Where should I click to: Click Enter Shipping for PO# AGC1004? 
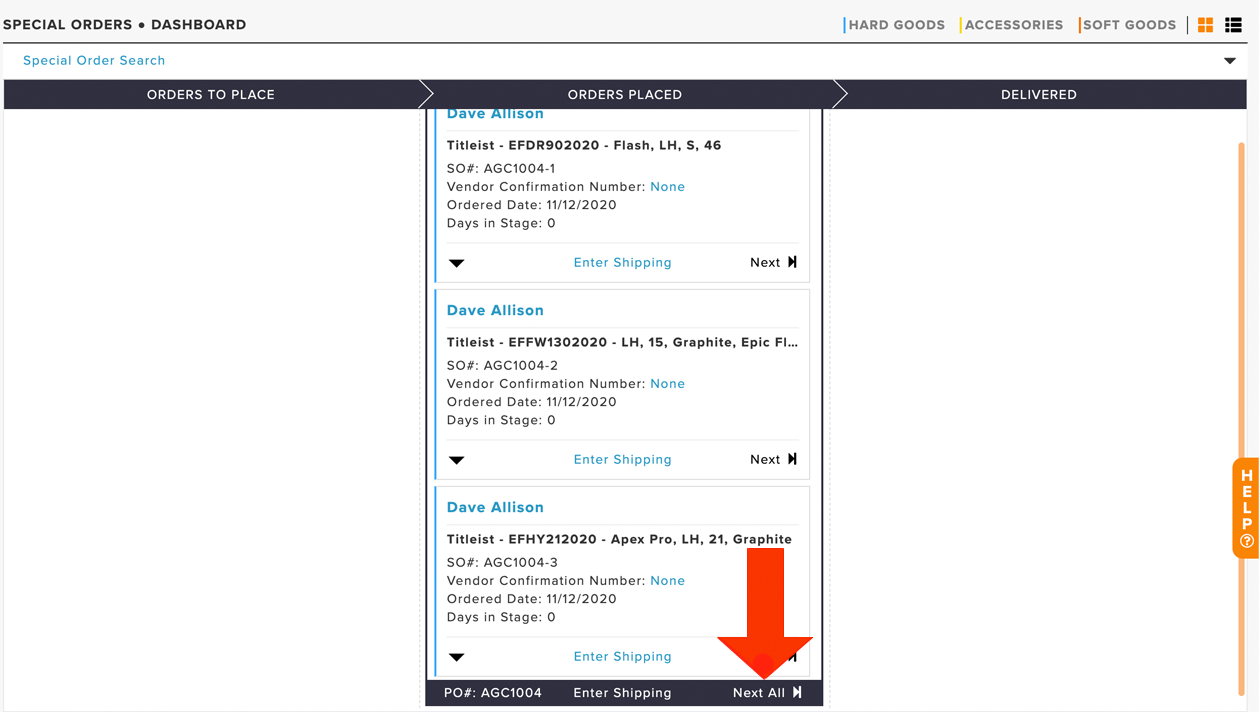(x=622, y=692)
